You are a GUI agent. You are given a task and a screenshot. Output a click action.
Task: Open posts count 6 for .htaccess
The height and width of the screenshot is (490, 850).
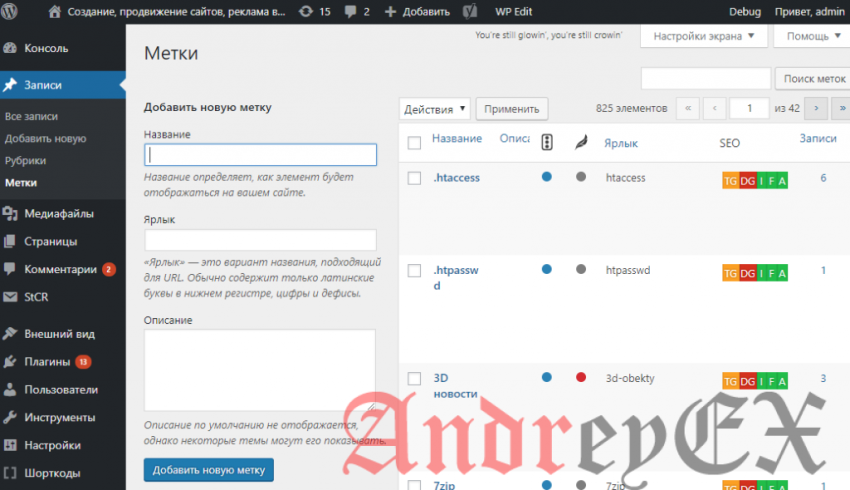823,178
